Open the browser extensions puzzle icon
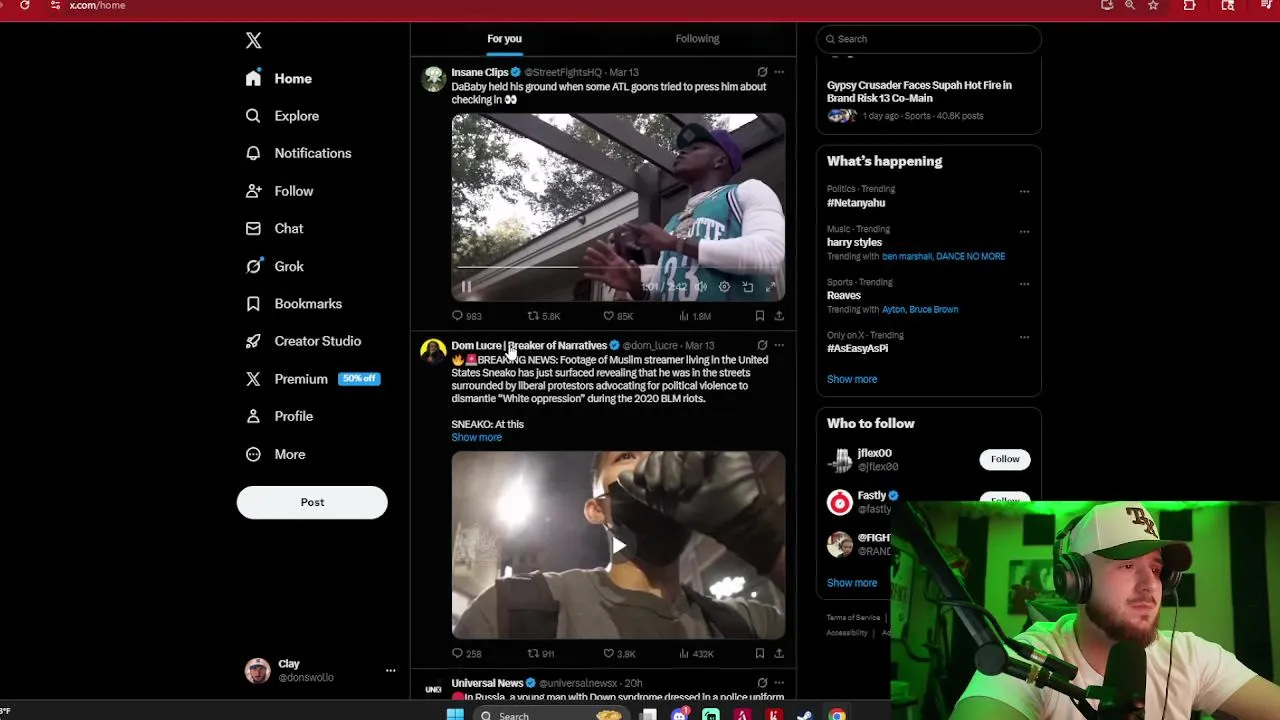The height and width of the screenshot is (720, 1280). [x=1189, y=5]
